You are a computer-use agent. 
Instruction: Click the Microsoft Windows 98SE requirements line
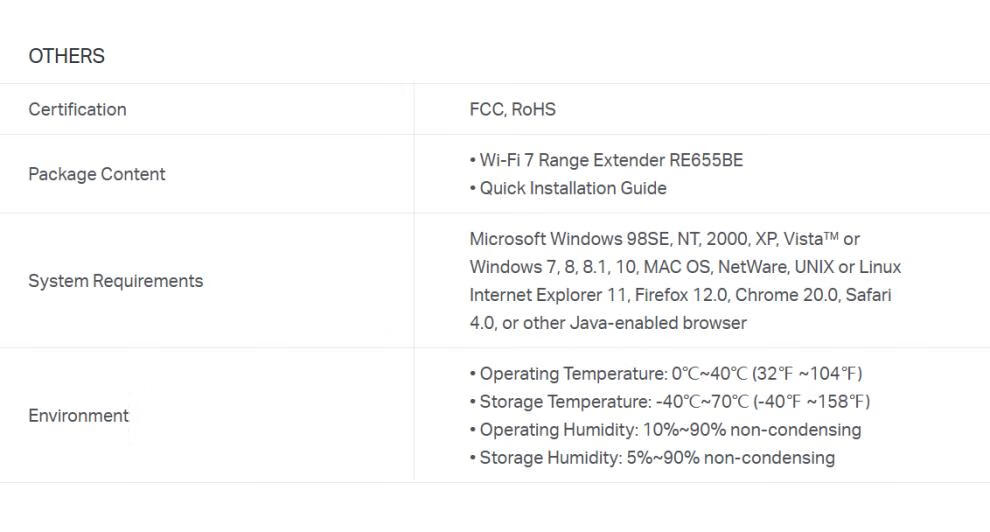pos(664,239)
